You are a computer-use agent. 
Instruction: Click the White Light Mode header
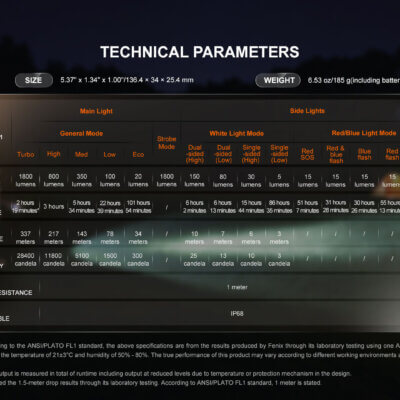click(236, 133)
